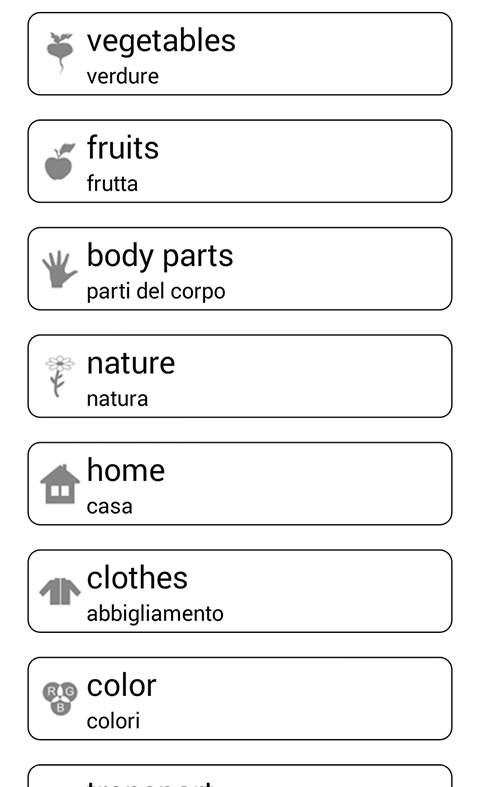Select the body parts lesson

(x=240, y=269)
